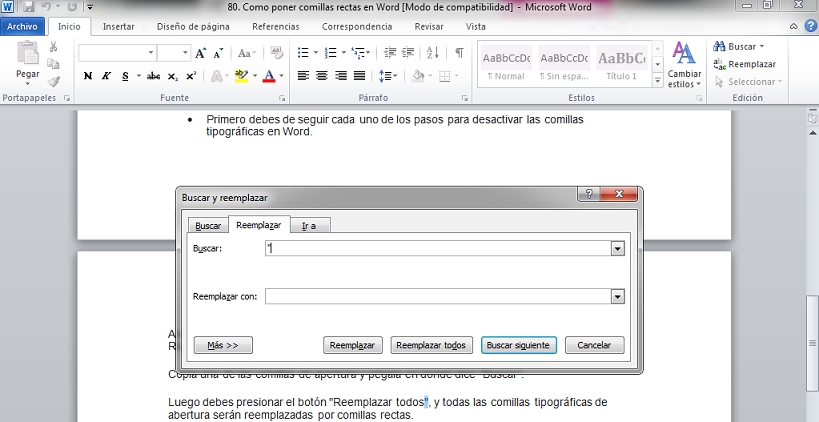This screenshot has height=422, width=819.
Task: Toggle subscript formatting
Action: coord(173,76)
